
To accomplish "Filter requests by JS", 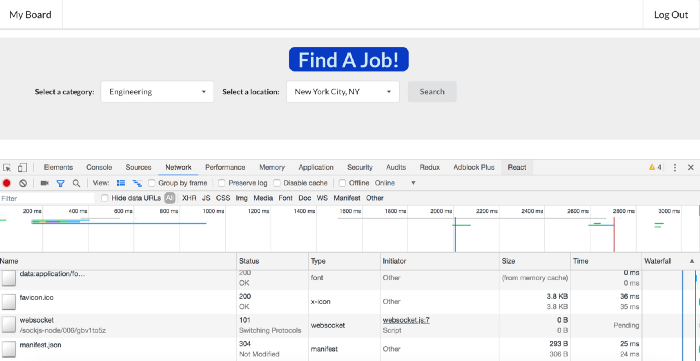I will point(206,198).
